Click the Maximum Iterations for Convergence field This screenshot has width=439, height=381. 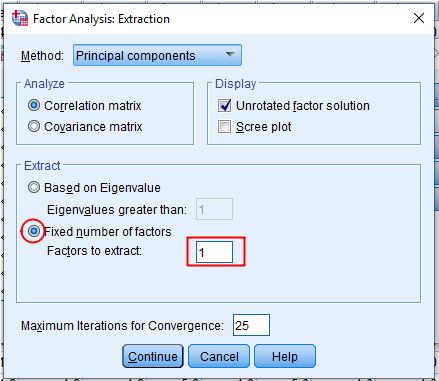coord(251,325)
